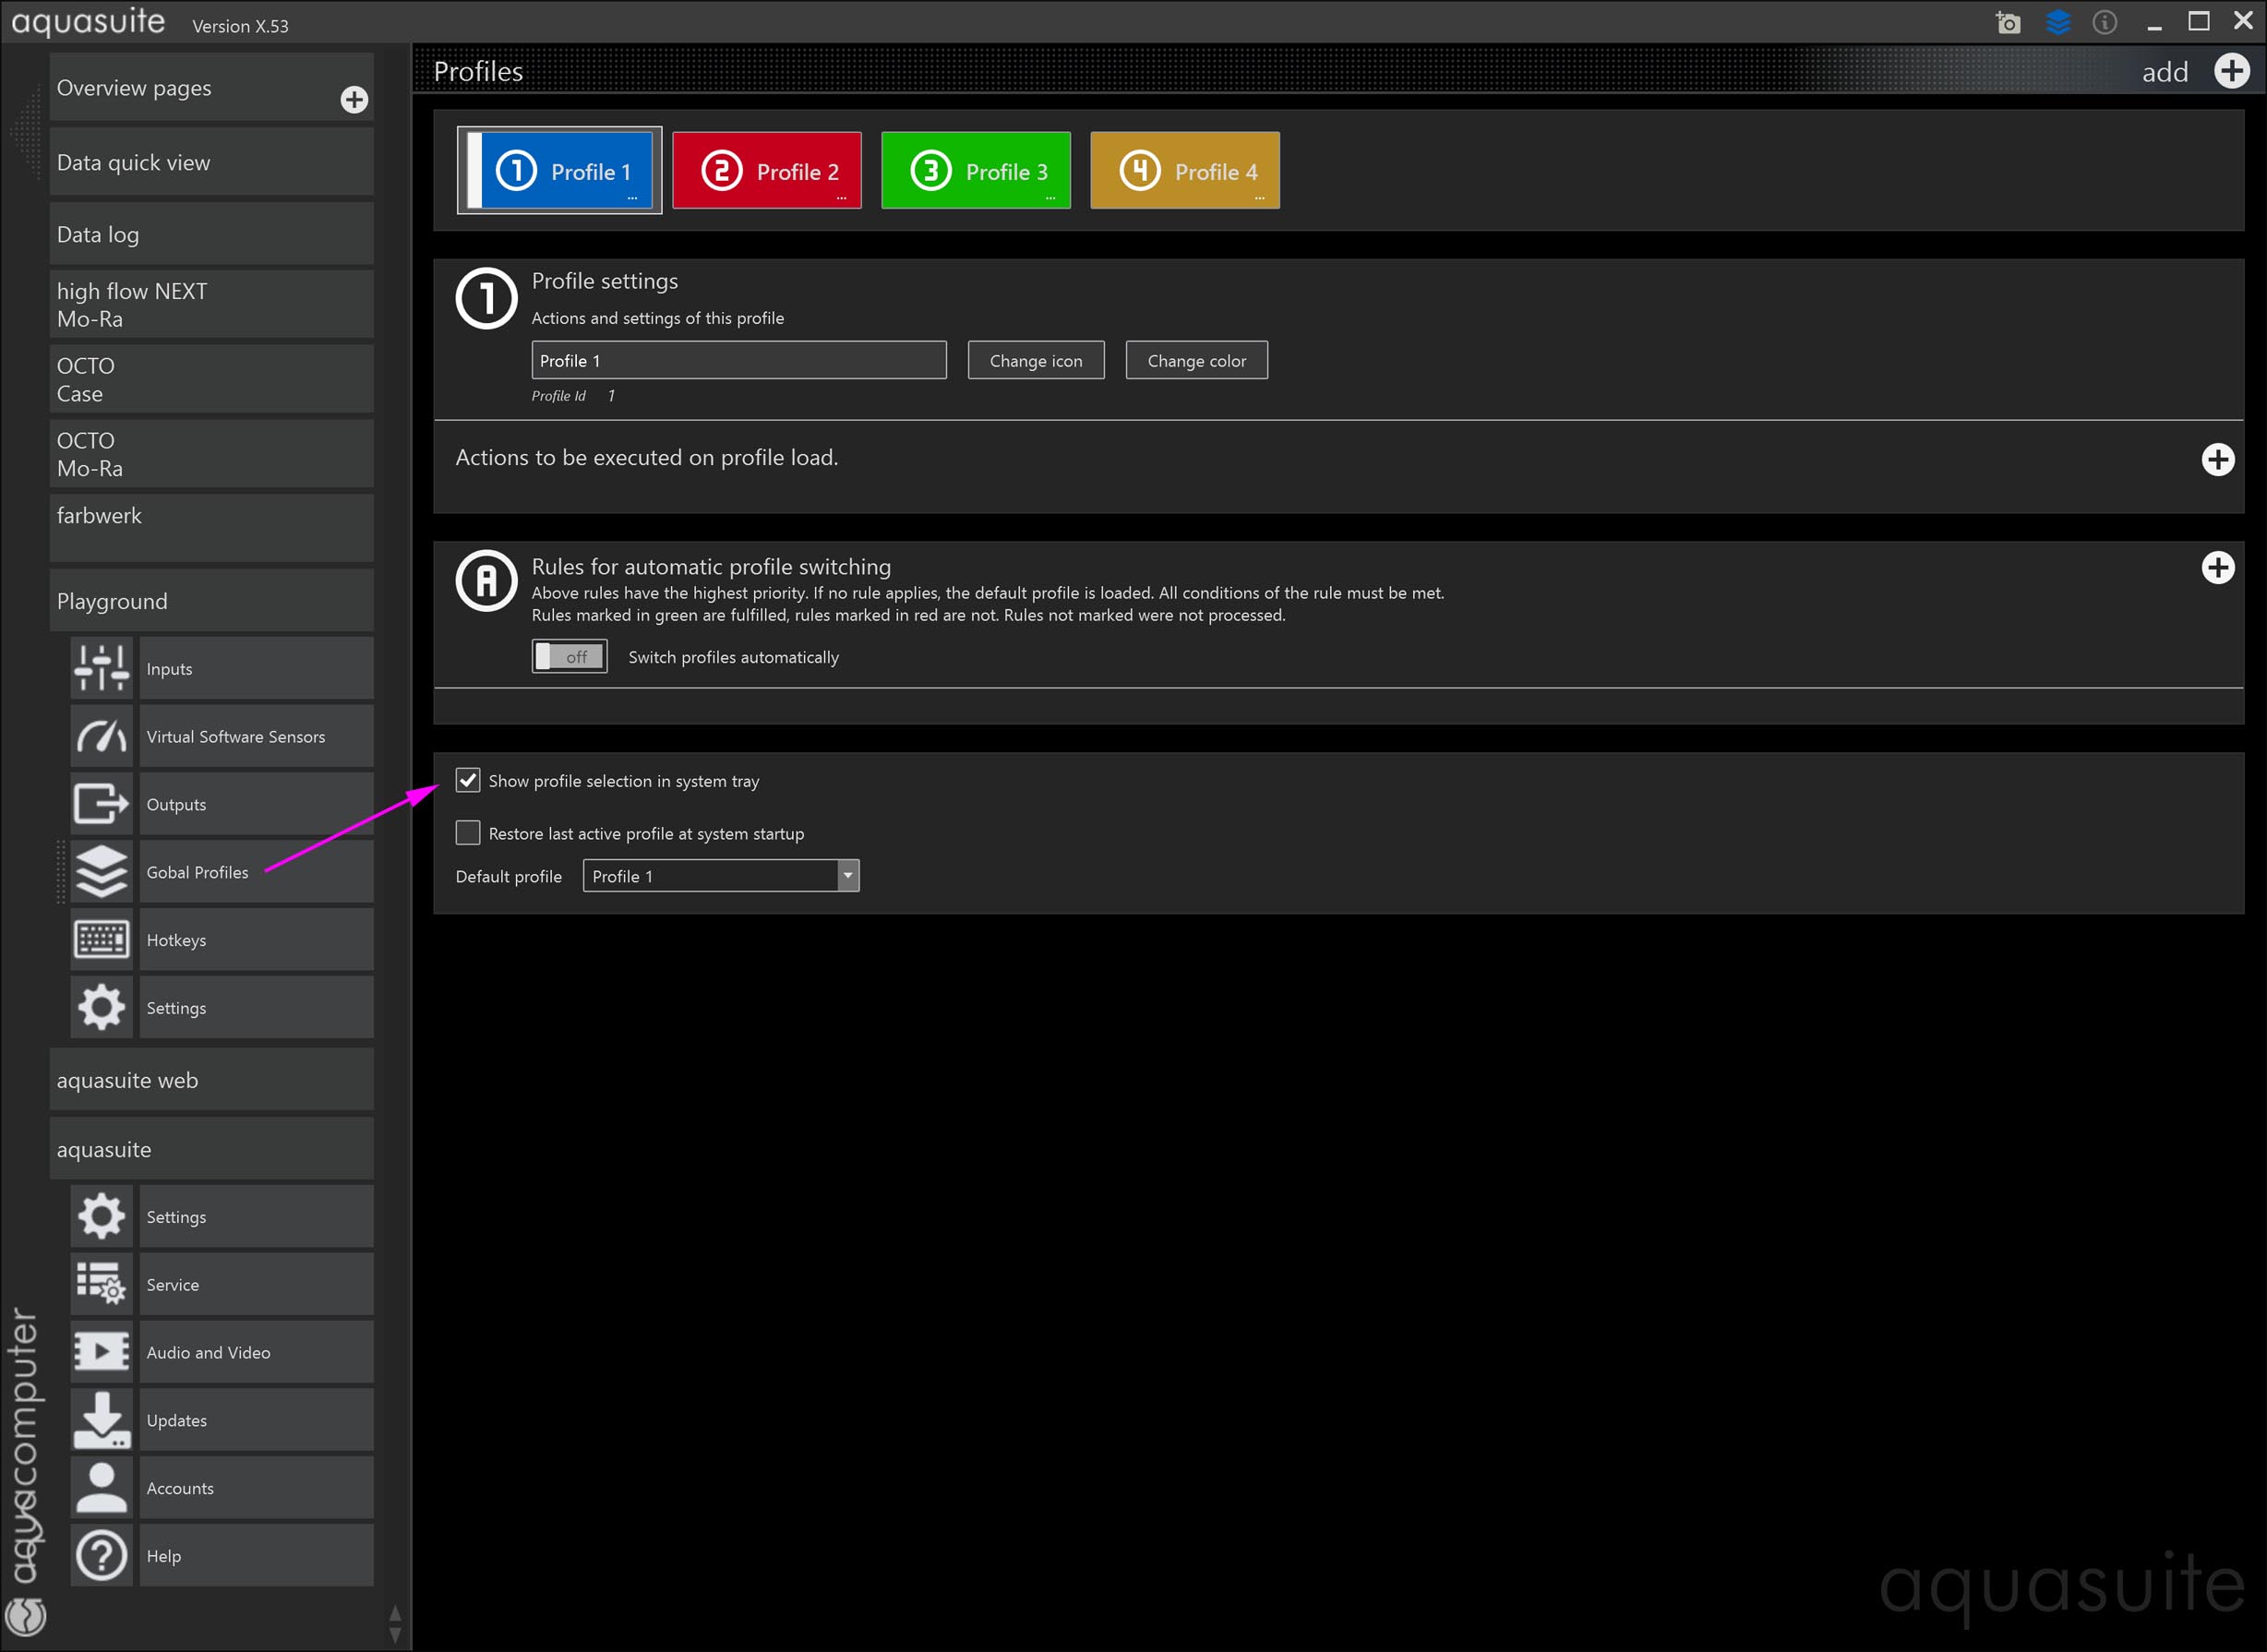Expand the Playground section
Viewport: 2267px width, 1652px height.
[211, 601]
